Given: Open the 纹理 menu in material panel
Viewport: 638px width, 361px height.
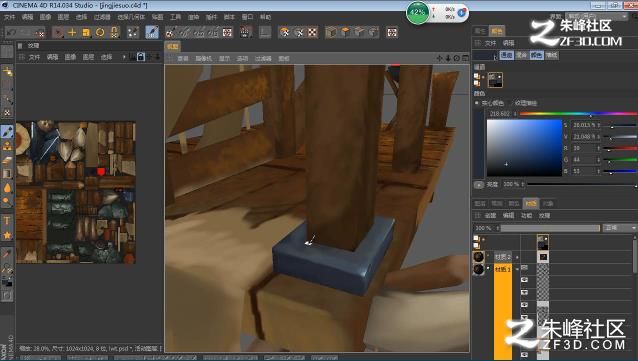Looking at the screenshot, I should (x=544, y=215).
